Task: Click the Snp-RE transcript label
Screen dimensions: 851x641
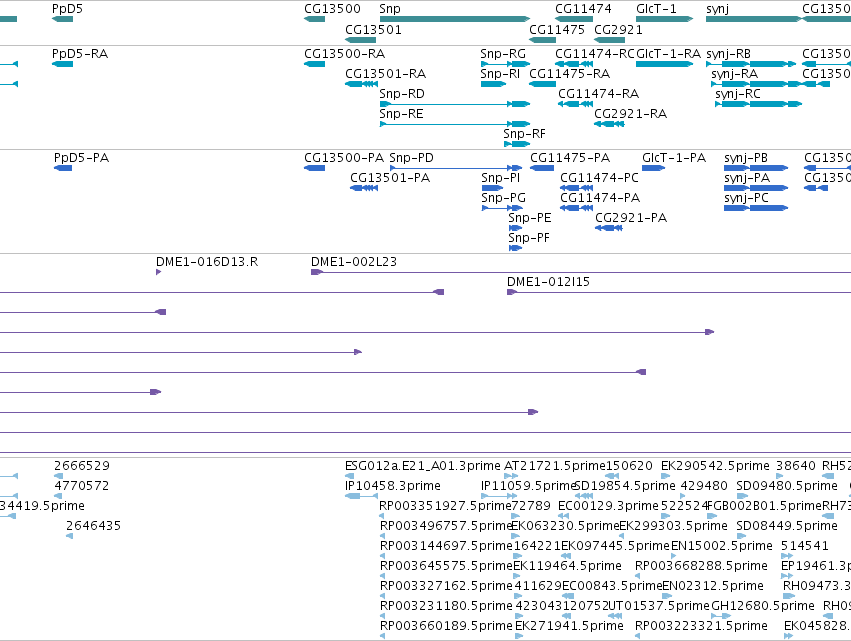Action: point(401,114)
